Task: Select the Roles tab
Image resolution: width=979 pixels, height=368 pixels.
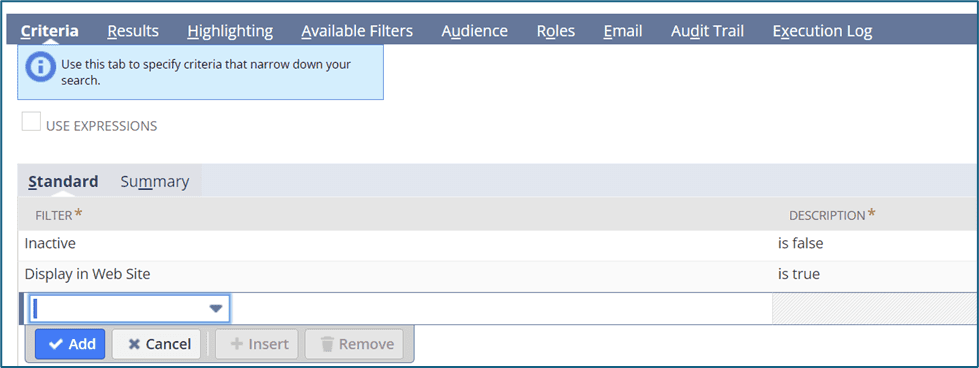Action: 556,31
